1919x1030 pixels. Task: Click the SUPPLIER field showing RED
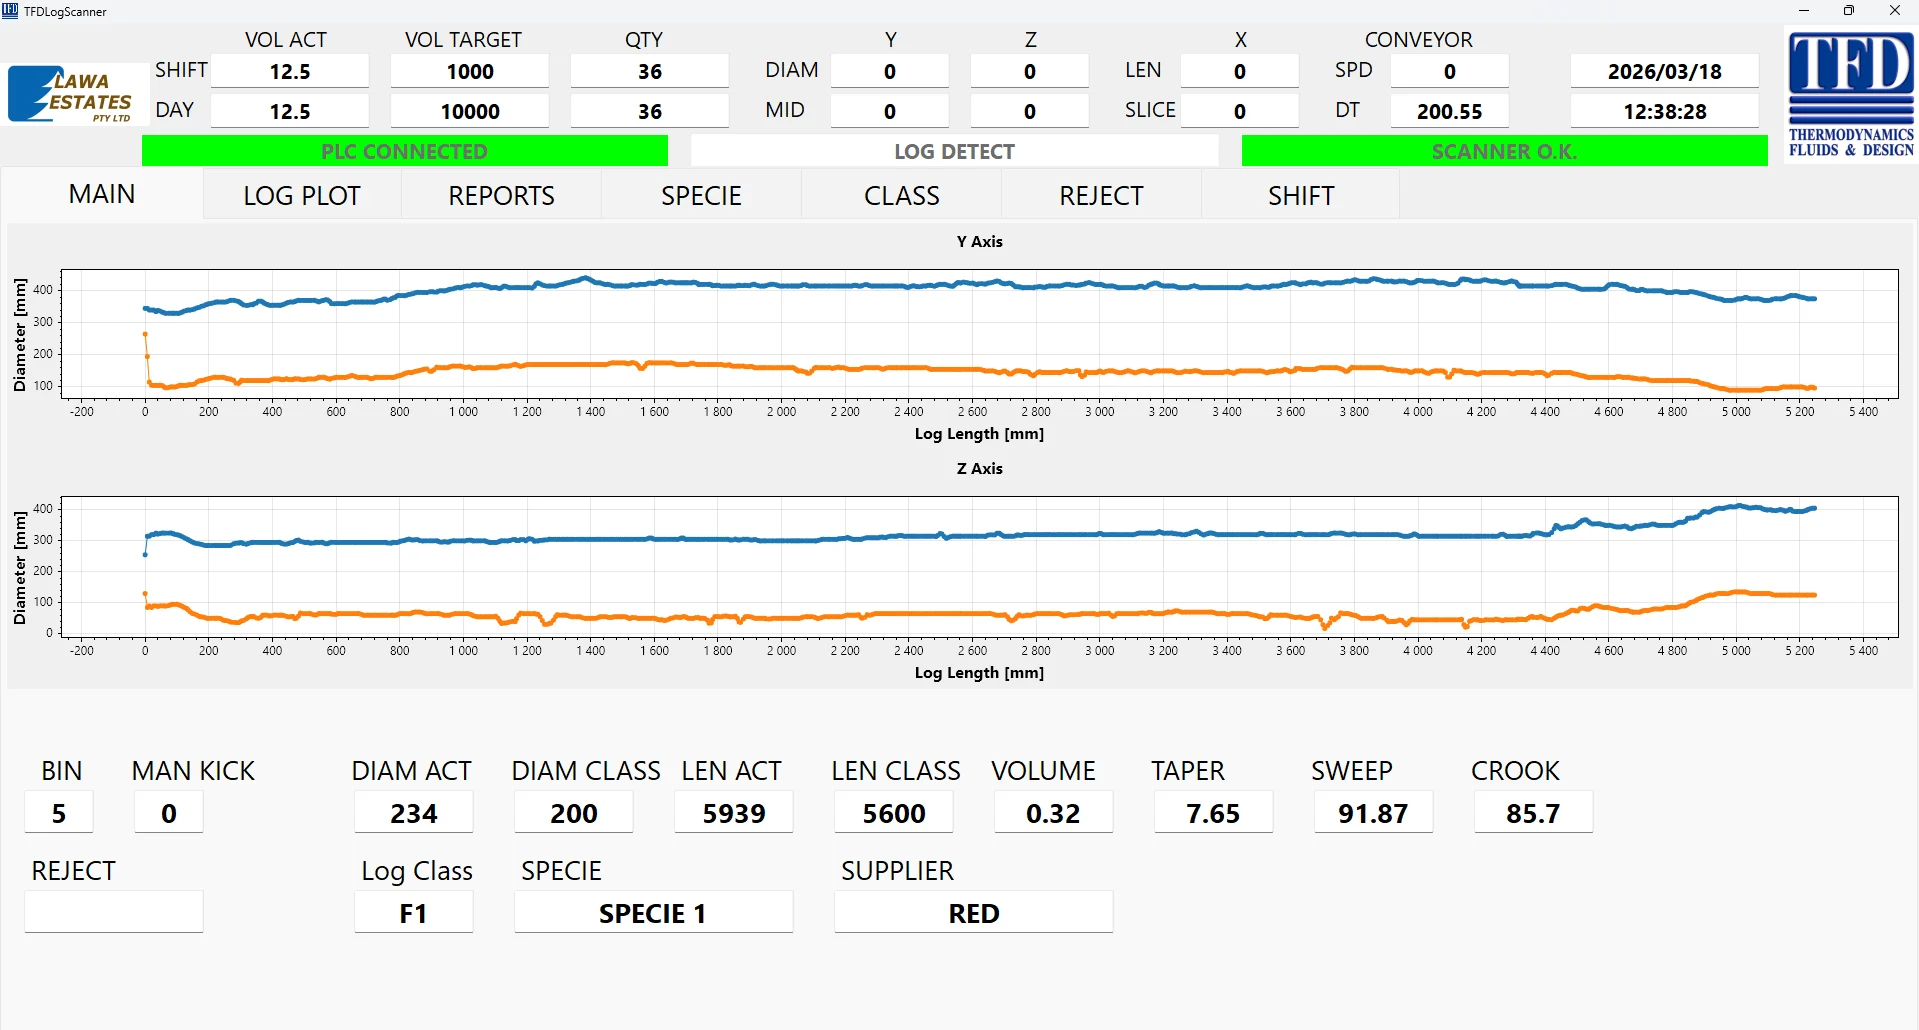click(x=973, y=913)
